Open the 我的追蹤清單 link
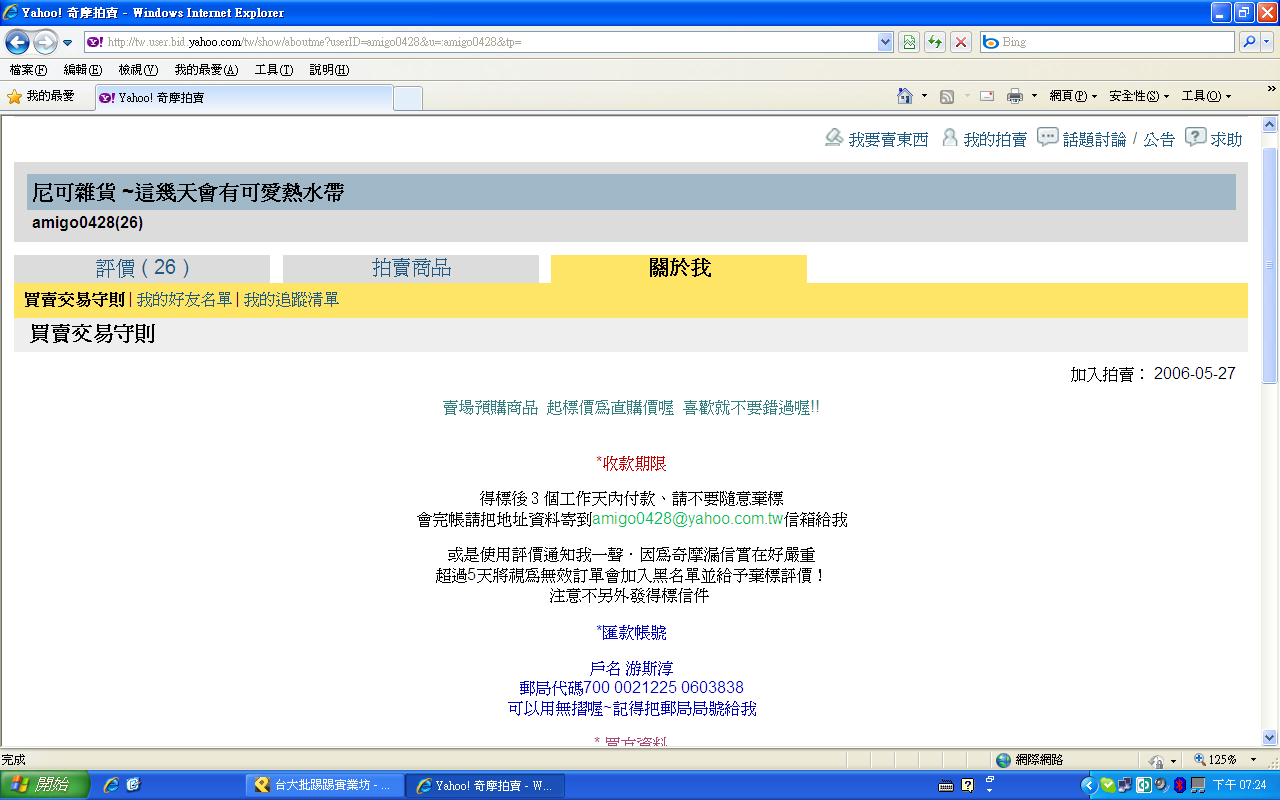The width and height of the screenshot is (1280, 800). point(291,300)
